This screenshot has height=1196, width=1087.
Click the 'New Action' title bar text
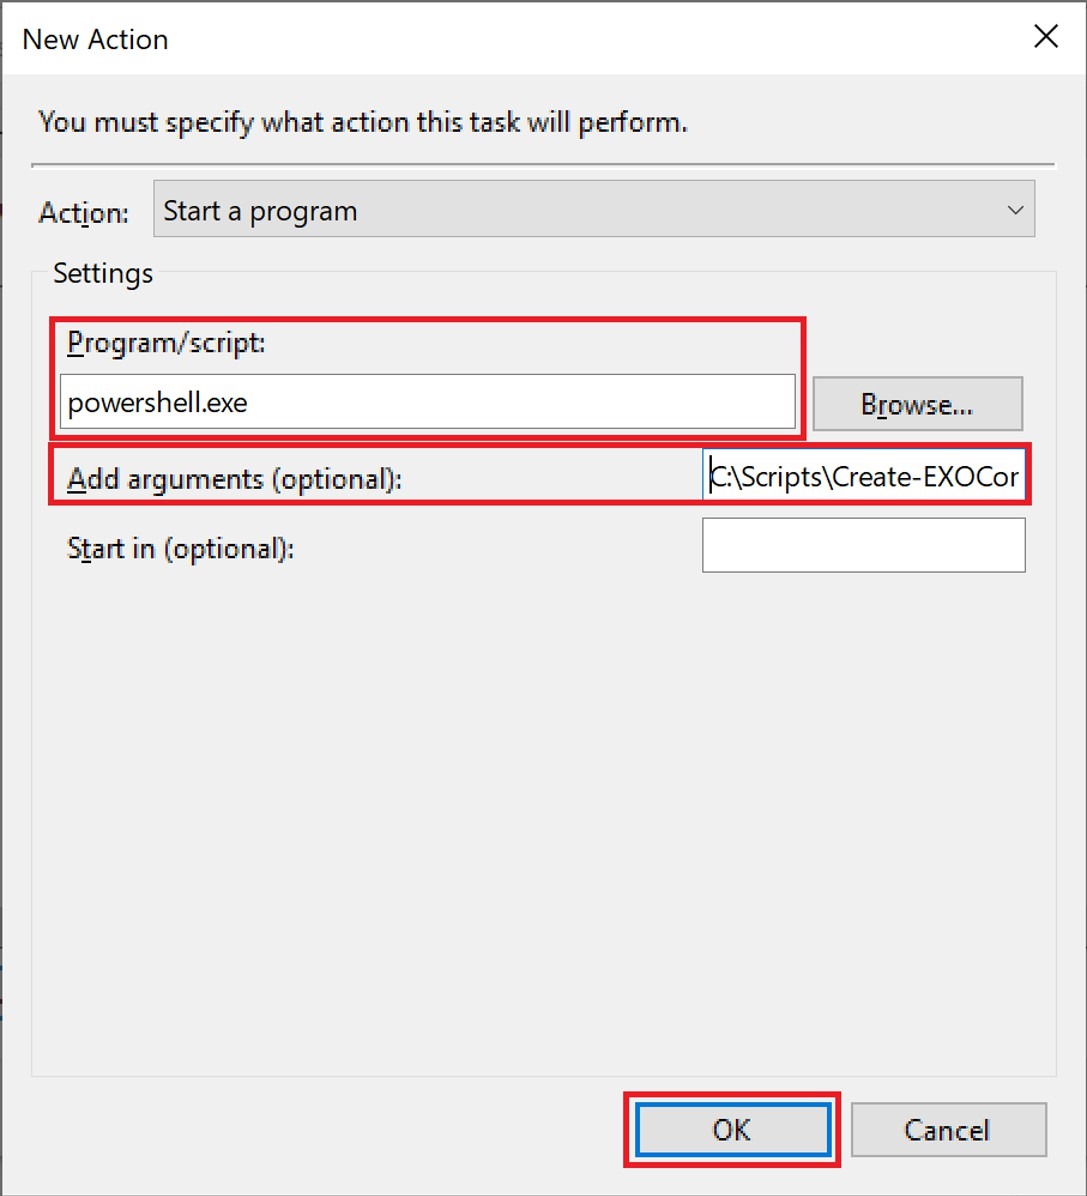[x=95, y=39]
